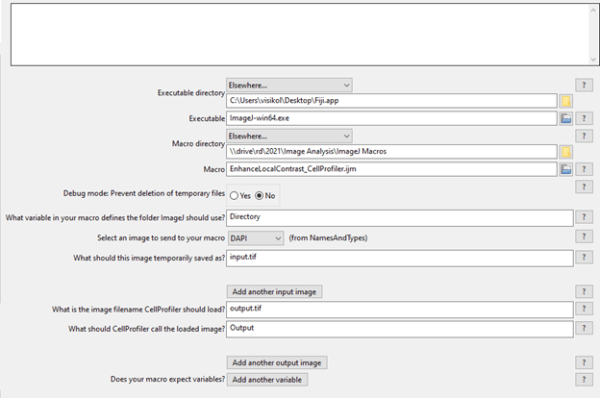Click the ImageJ Macros directory path field
The height and width of the screenshot is (398, 600).
[391, 152]
